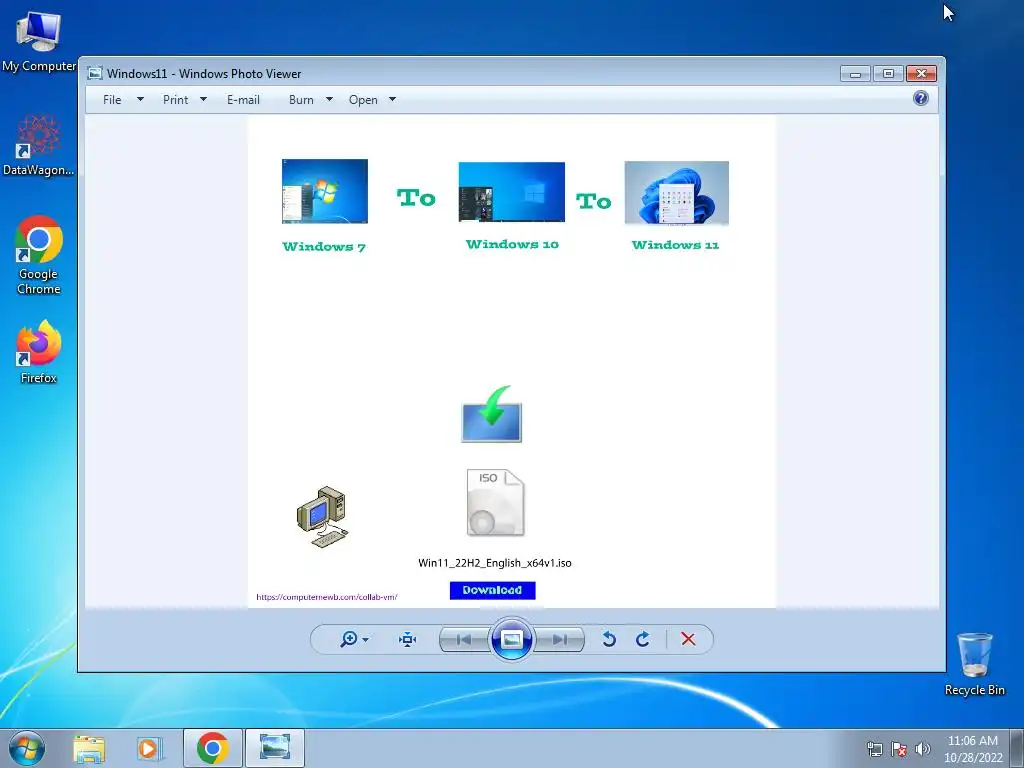The width and height of the screenshot is (1024, 768).
Task: Click the DataWagon desktop shortcut
Action: click(x=39, y=145)
